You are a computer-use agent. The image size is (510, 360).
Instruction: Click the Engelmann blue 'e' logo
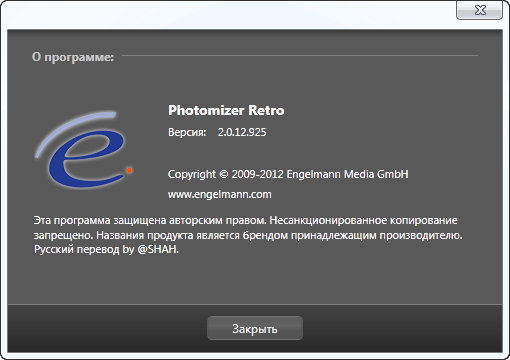(x=84, y=150)
